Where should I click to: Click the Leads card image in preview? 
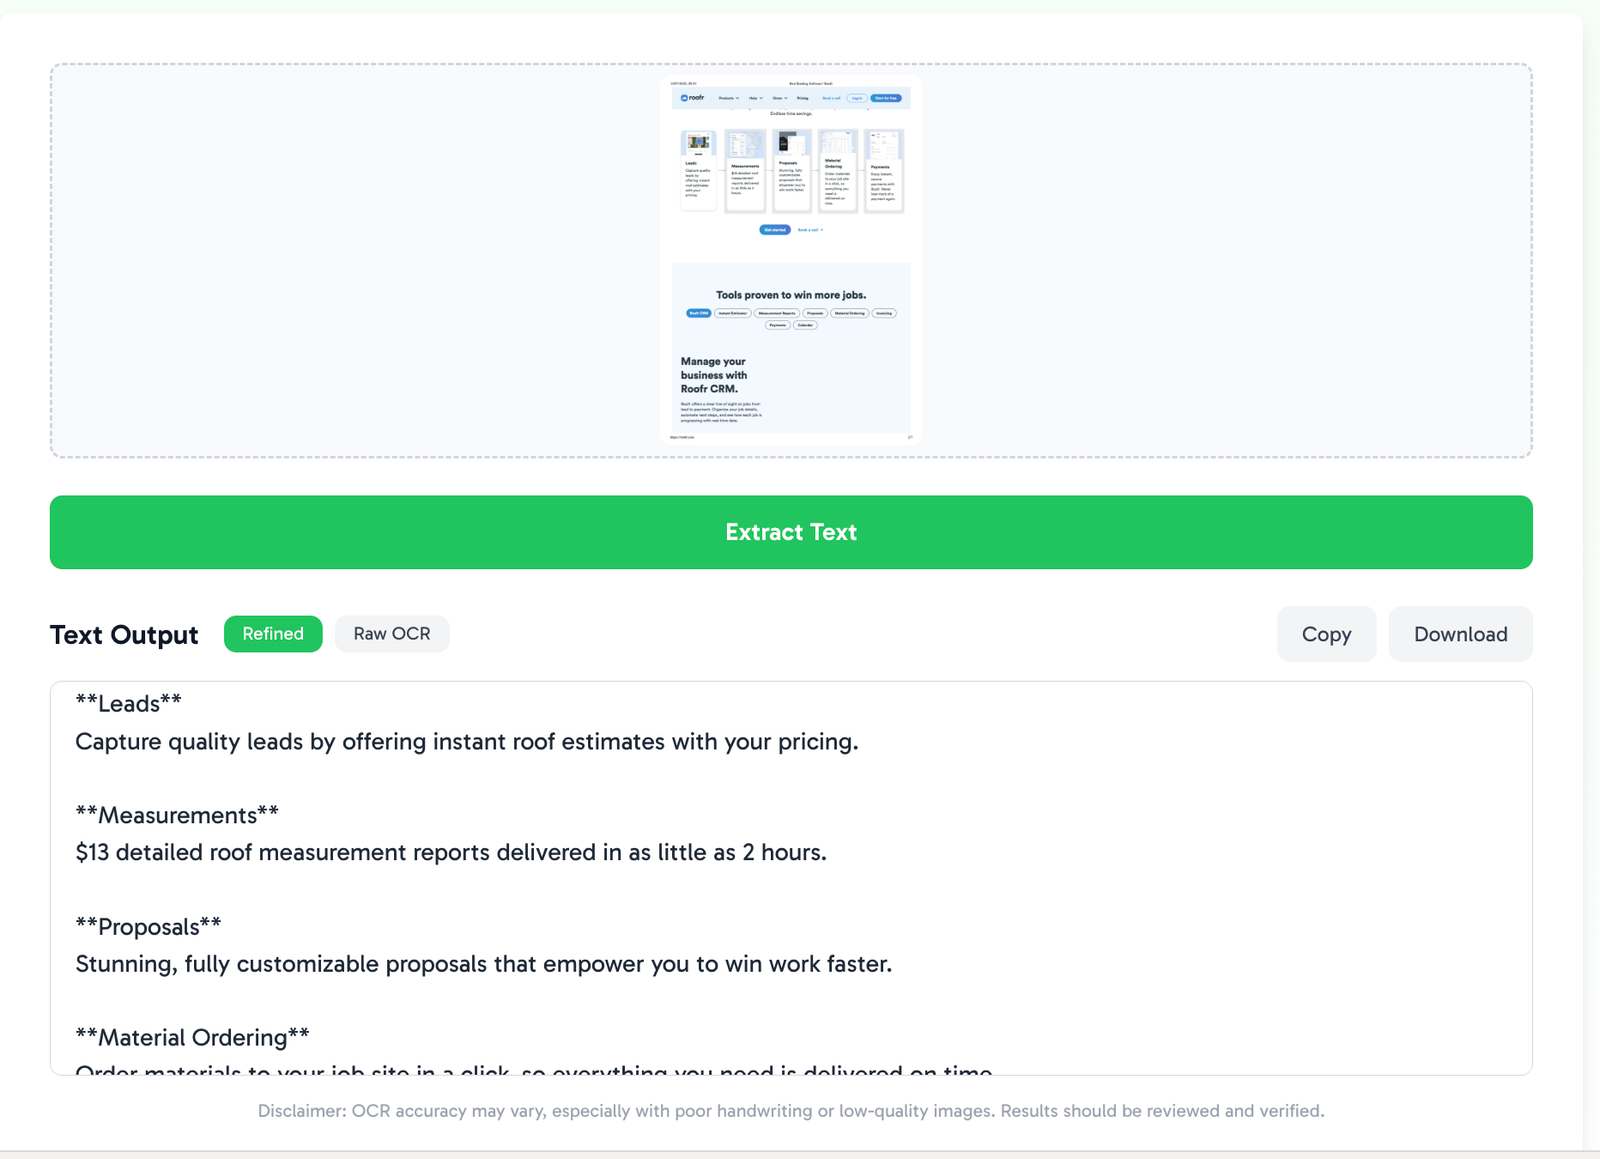point(698,142)
